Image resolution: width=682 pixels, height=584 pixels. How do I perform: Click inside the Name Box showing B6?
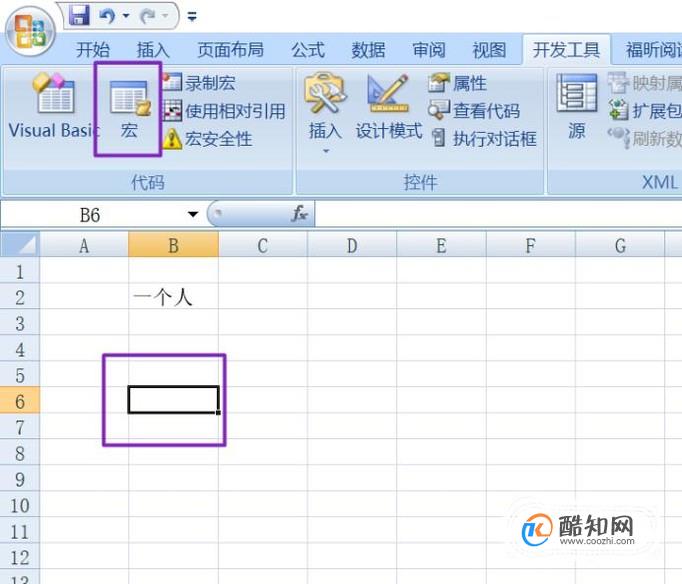pyautogui.click(x=90, y=215)
